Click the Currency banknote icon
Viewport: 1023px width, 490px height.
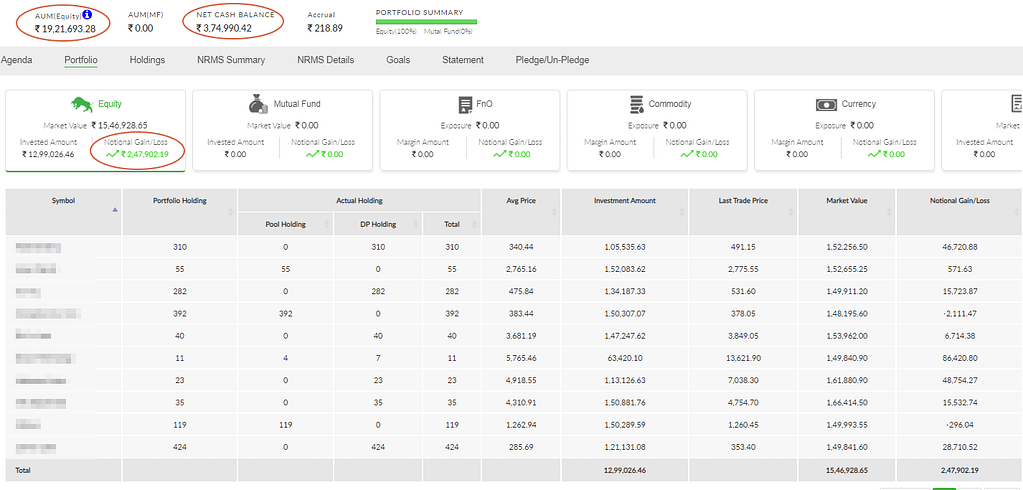[826, 105]
